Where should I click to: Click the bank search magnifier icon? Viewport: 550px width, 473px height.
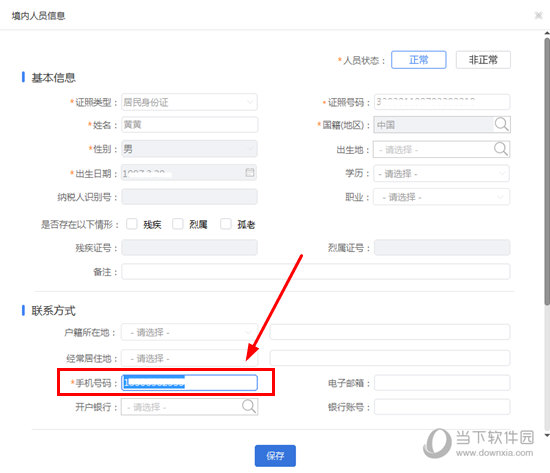tap(249, 406)
